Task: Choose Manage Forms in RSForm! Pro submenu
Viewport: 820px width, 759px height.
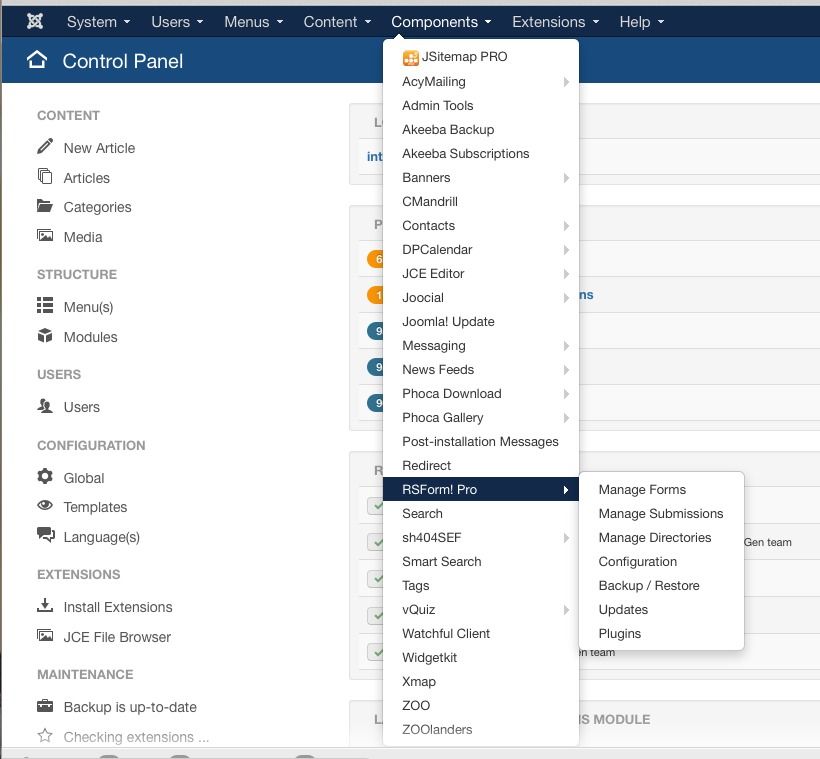Action: [x=642, y=489]
